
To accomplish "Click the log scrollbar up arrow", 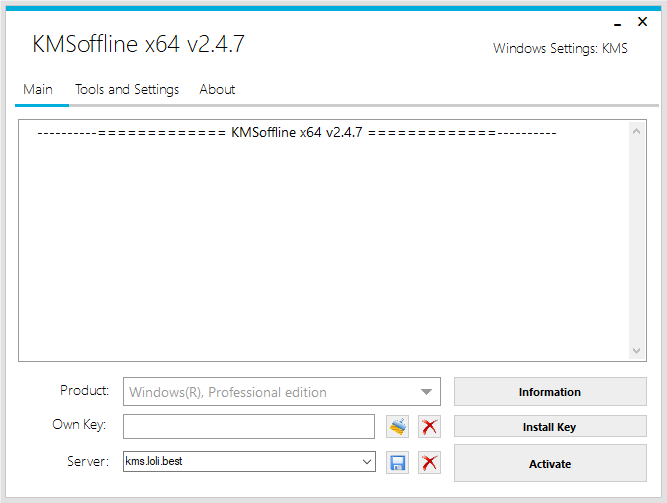I will coord(637,131).
